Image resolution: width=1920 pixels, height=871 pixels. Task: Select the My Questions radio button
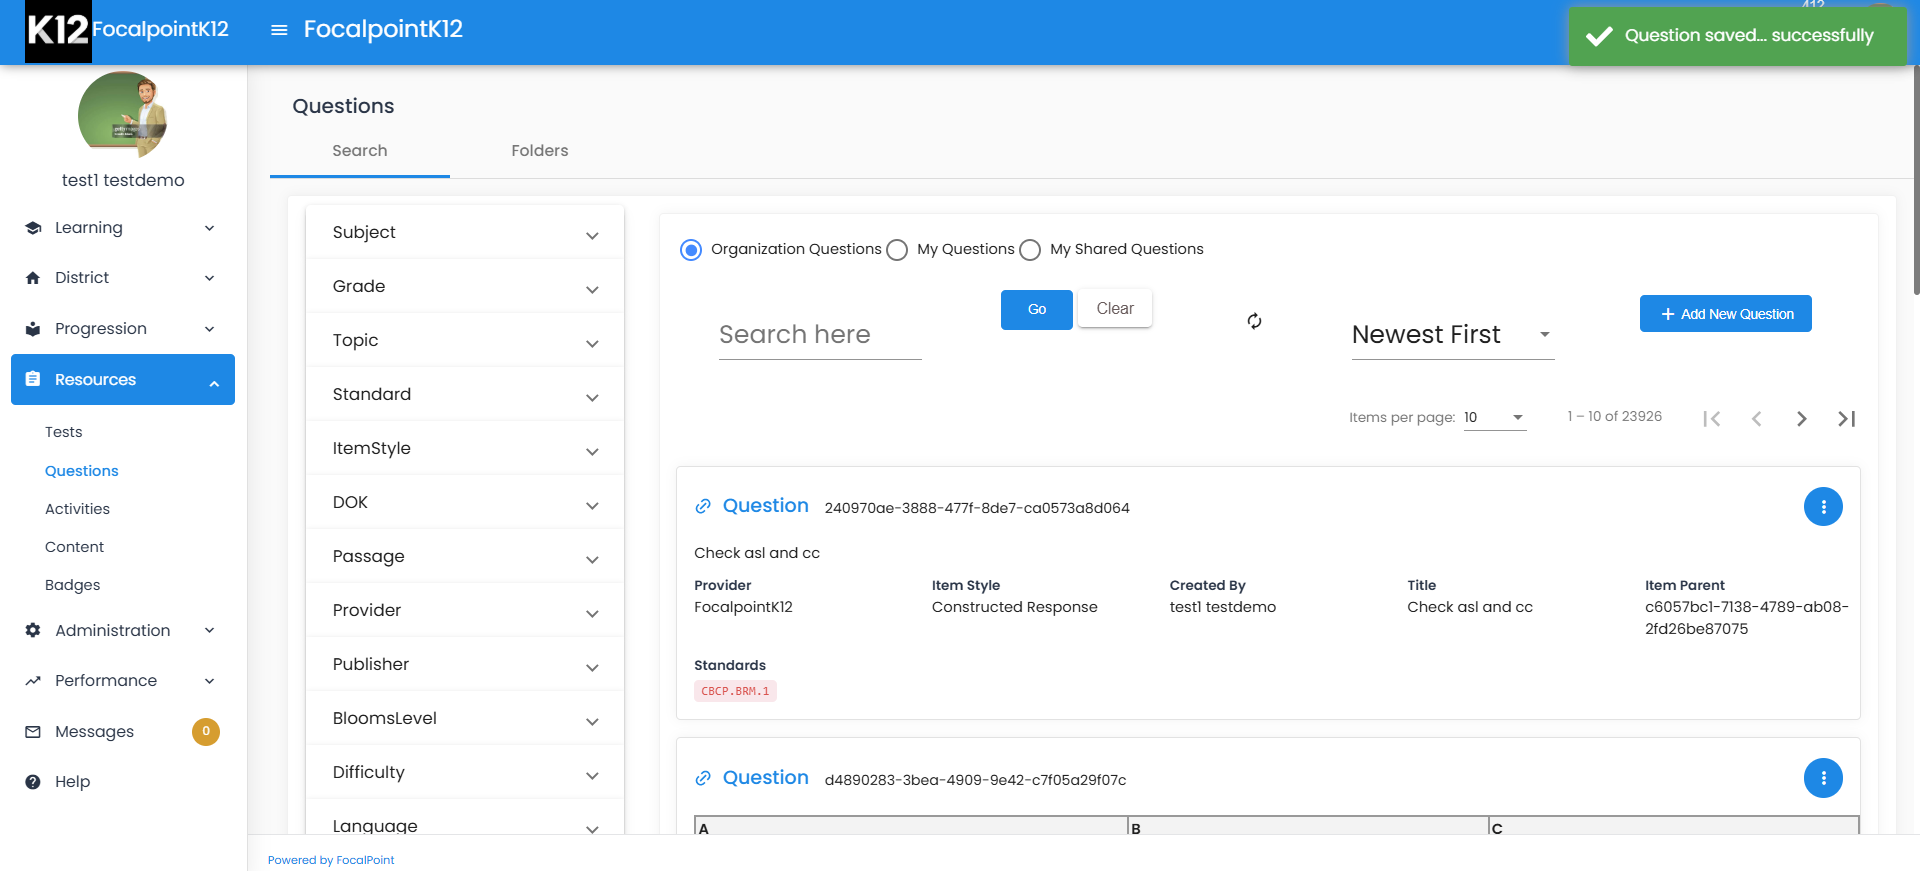click(x=897, y=250)
